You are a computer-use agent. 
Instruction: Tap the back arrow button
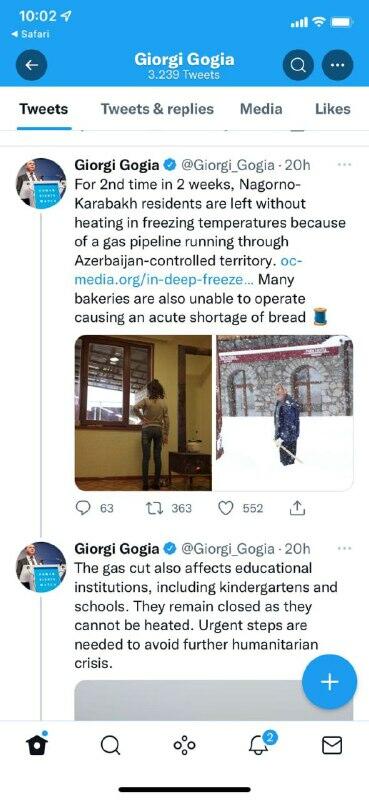coord(32,65)
